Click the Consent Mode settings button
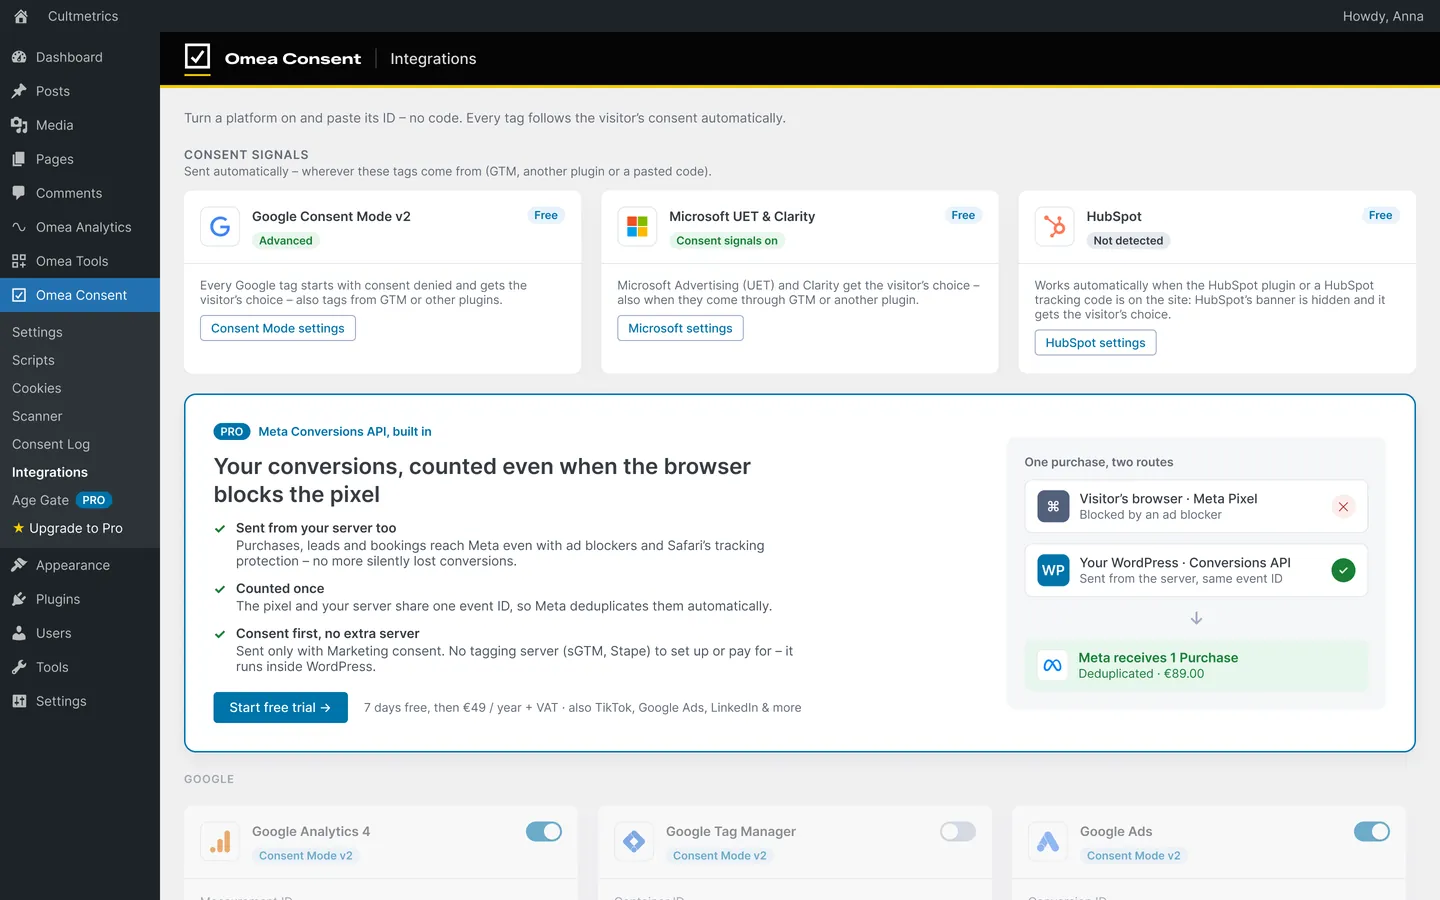Viewport: 1440px width, 900px height. tap(278, 328)
